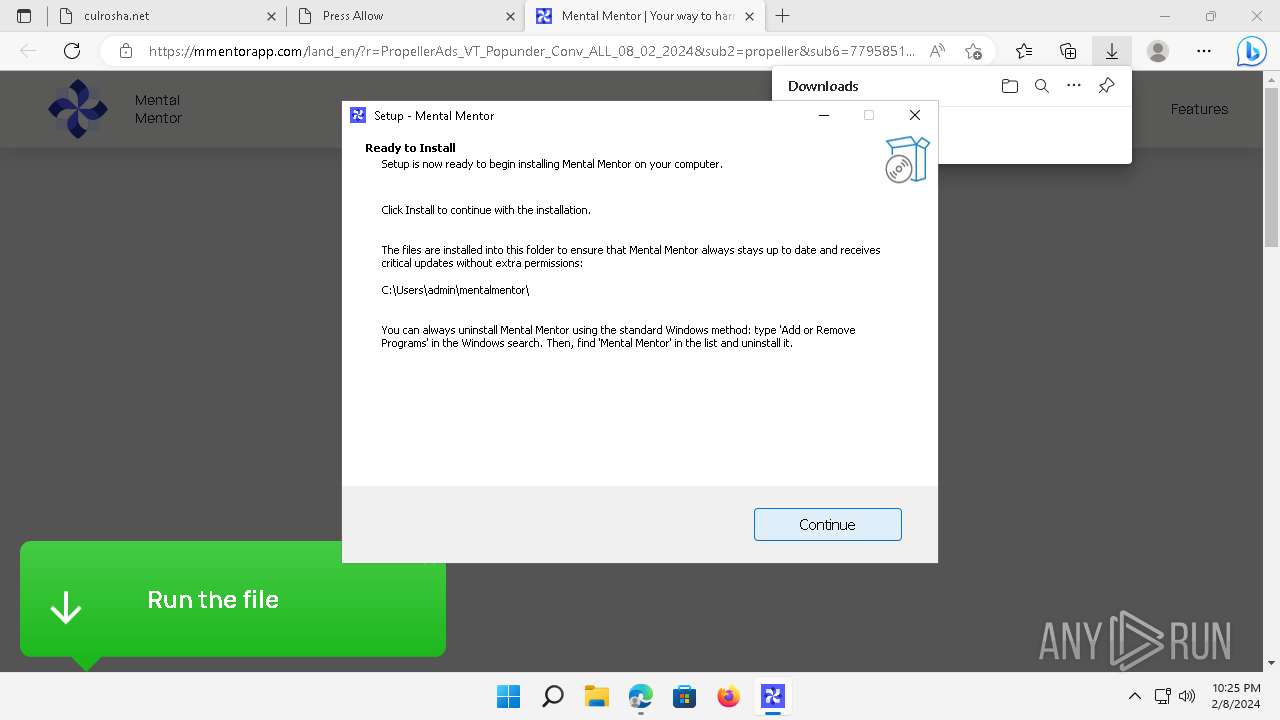Open a new browser tab
This screenshot has width=1280, height=720.
(783, 16)
